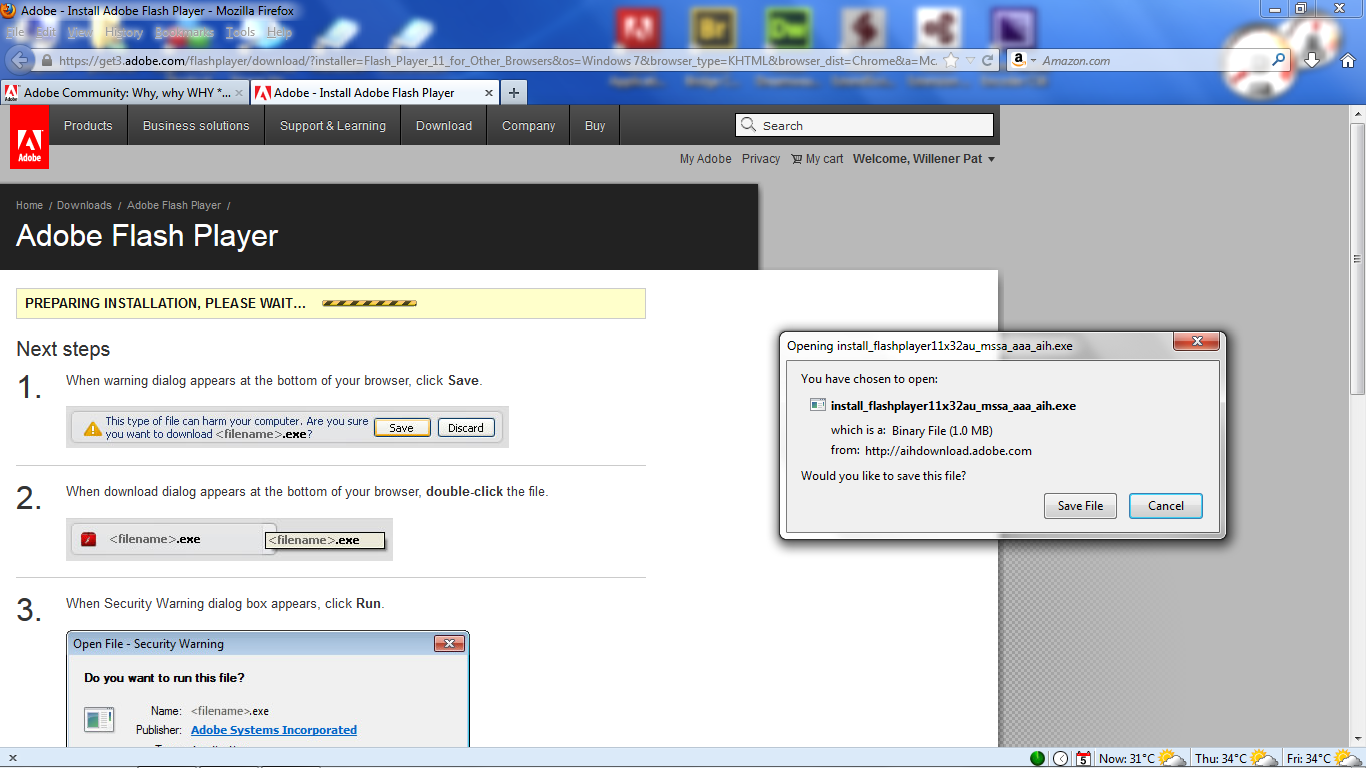This screenshot has width=1366, height=768.
Task: Click the Now: 31°C weather reading
Action: tap(1142, 759)
